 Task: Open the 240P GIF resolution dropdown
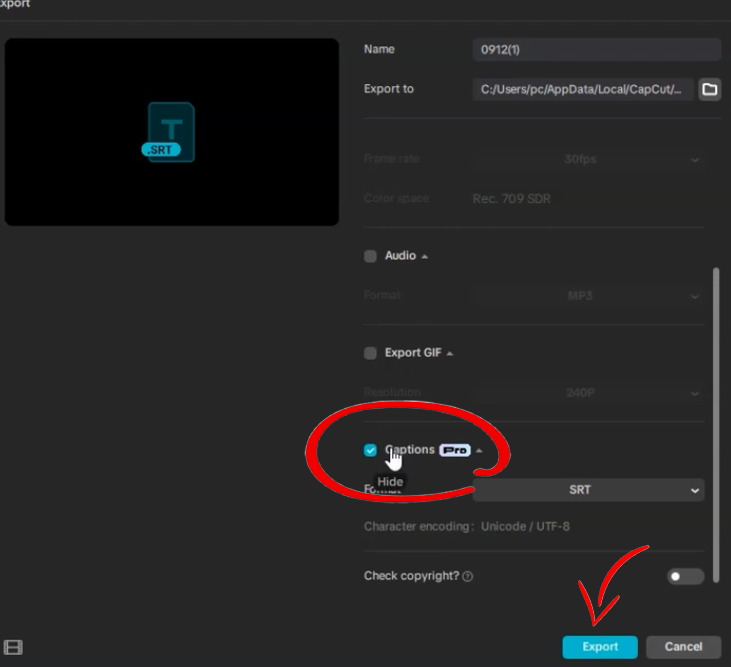pyautogui.click(x=588, y=392)
